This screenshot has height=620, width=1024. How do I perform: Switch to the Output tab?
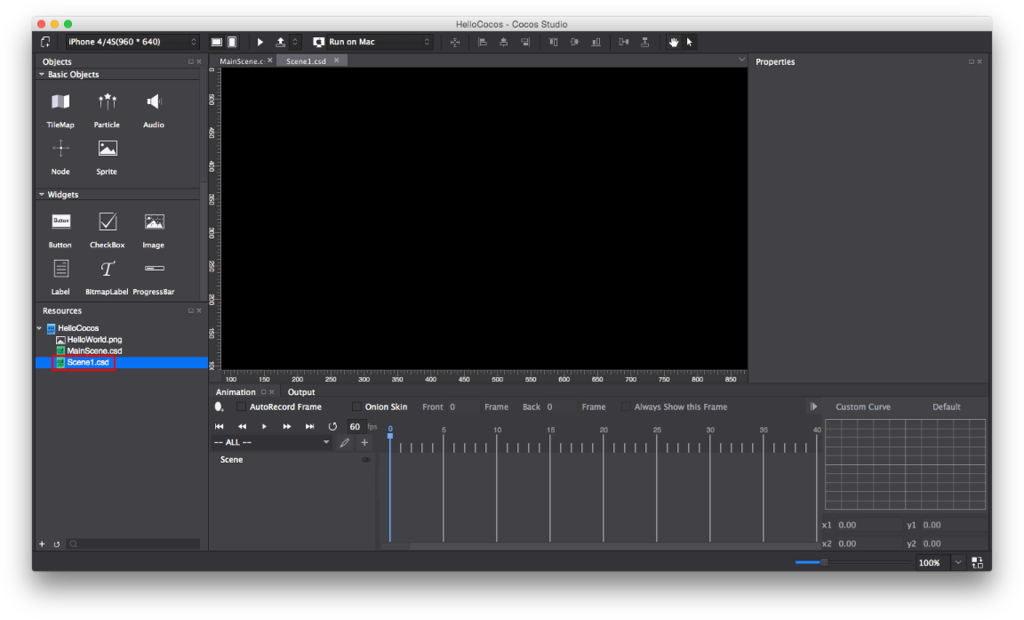(x=301, y=392)
